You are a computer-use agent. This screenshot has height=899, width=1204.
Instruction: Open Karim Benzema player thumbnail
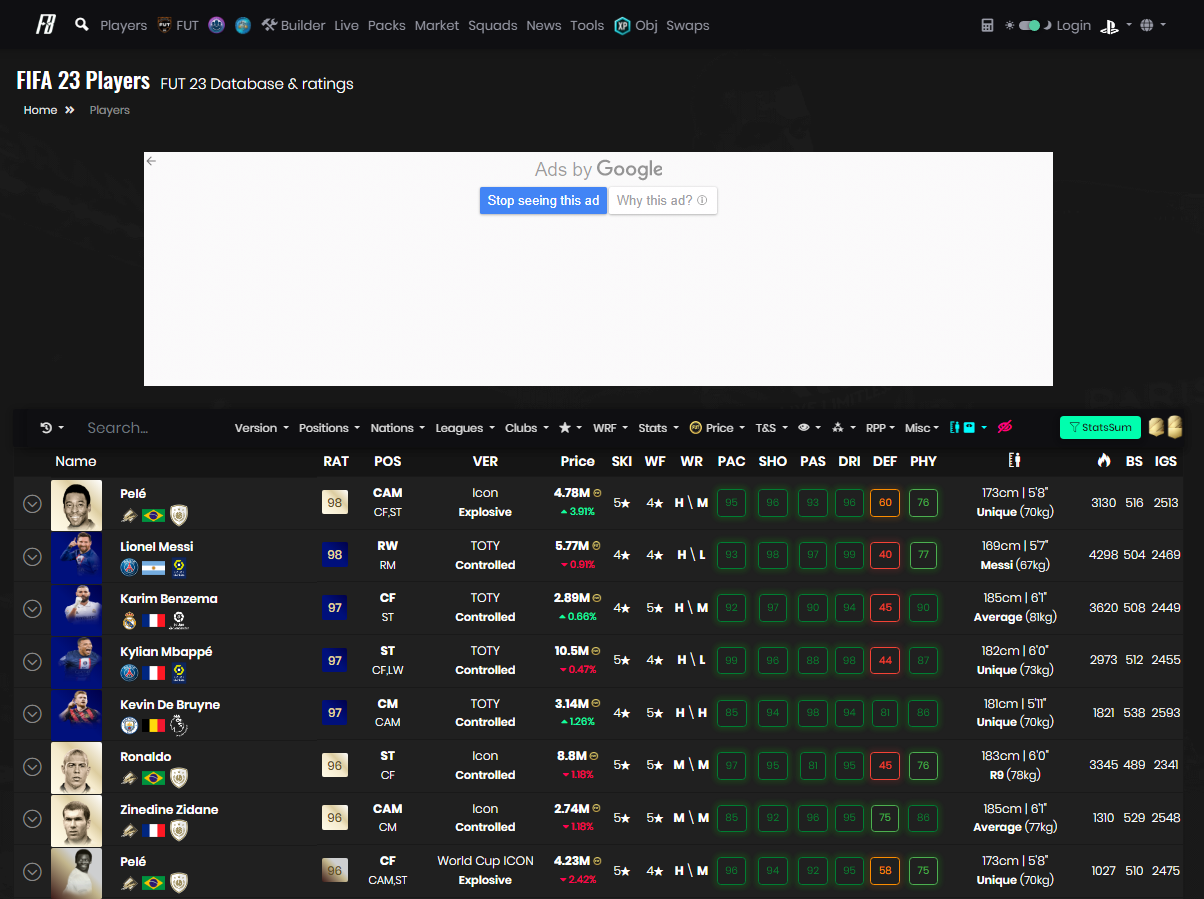coord(77,608)
